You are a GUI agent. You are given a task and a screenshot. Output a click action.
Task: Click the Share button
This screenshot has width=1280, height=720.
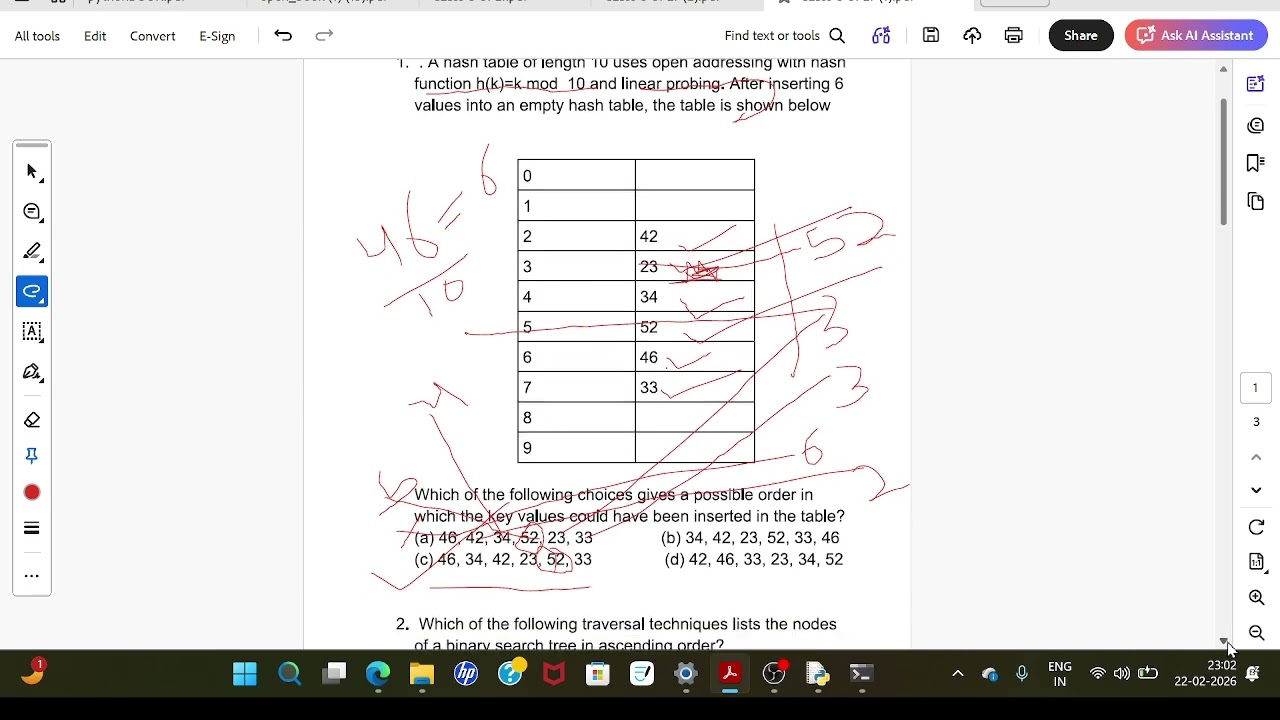(x=1081, y=35)
